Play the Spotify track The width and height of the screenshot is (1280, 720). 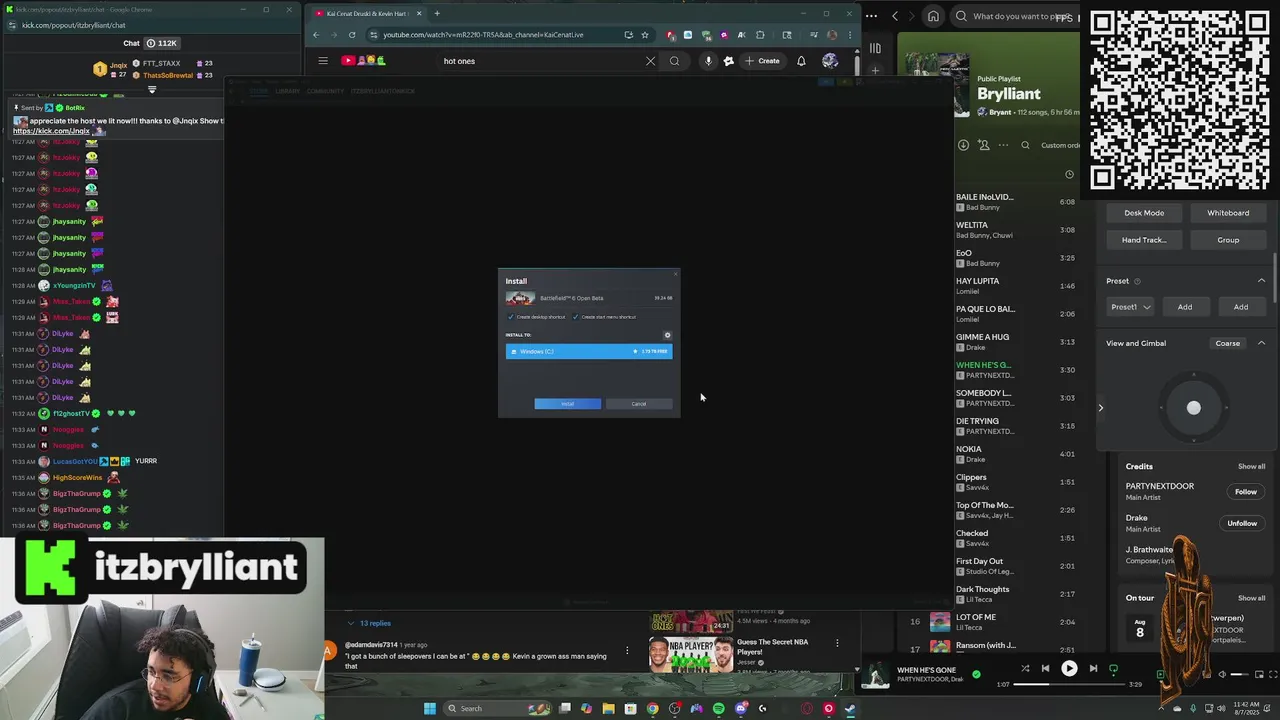[1069, 668]
